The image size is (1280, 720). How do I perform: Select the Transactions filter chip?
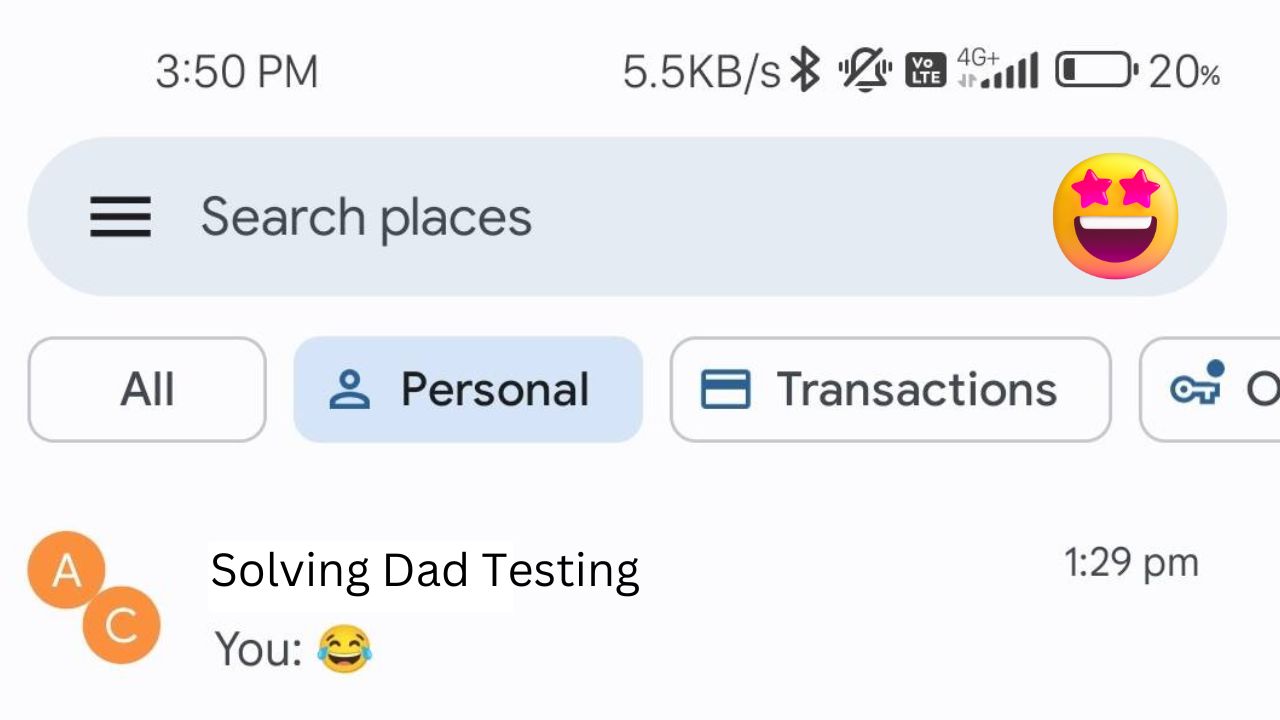coord(890,389)
